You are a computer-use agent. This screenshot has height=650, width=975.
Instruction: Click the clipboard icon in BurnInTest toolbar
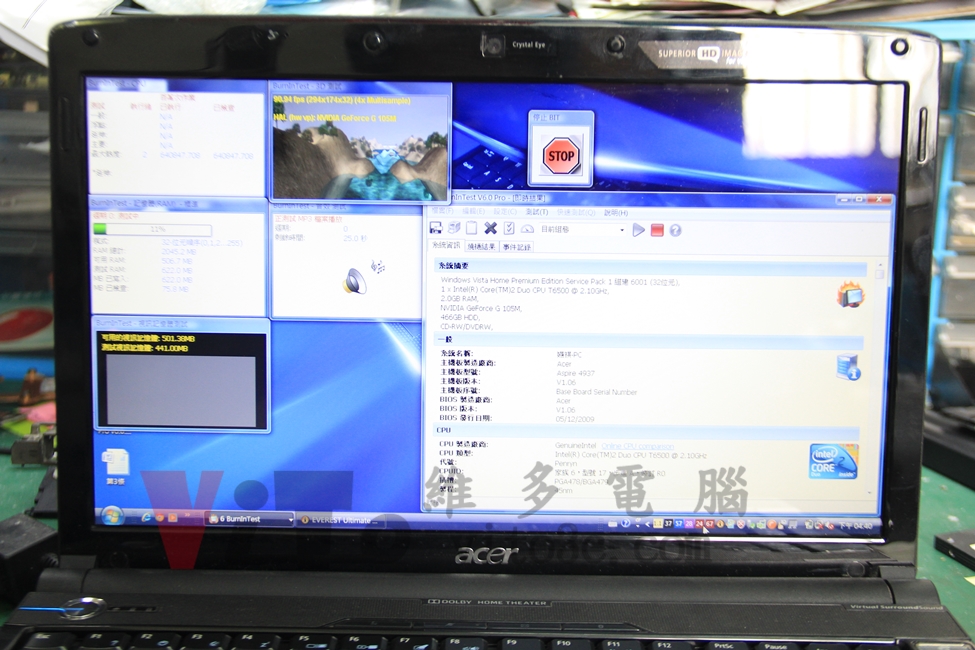tap(472, 228)
